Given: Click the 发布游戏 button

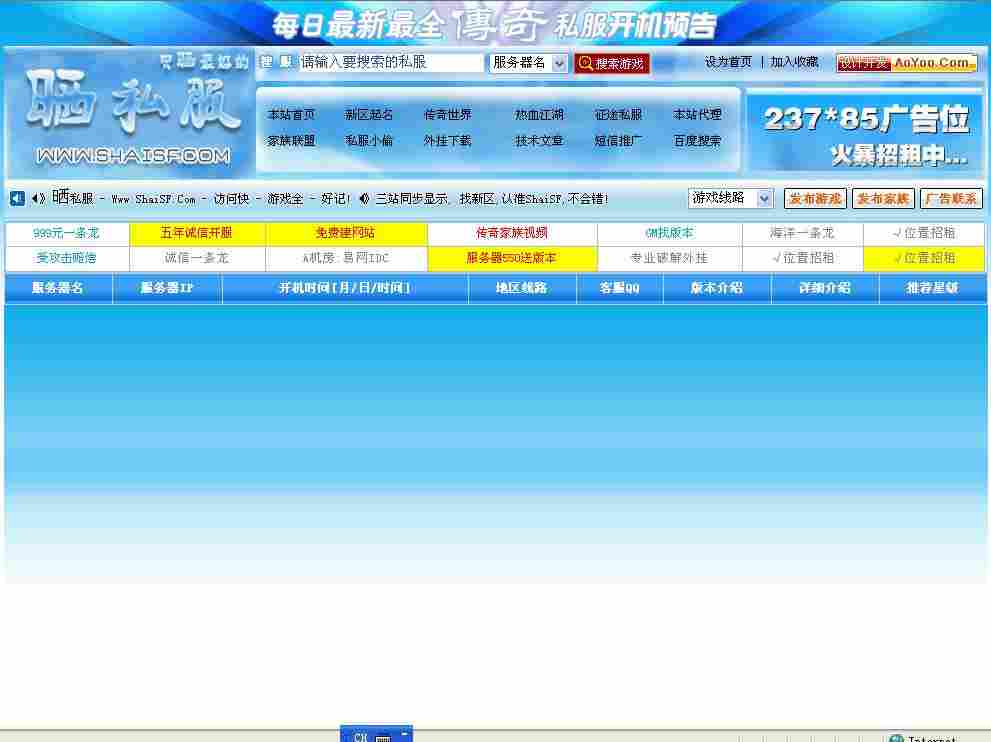Looking at the screenshot, I should 814,198.
